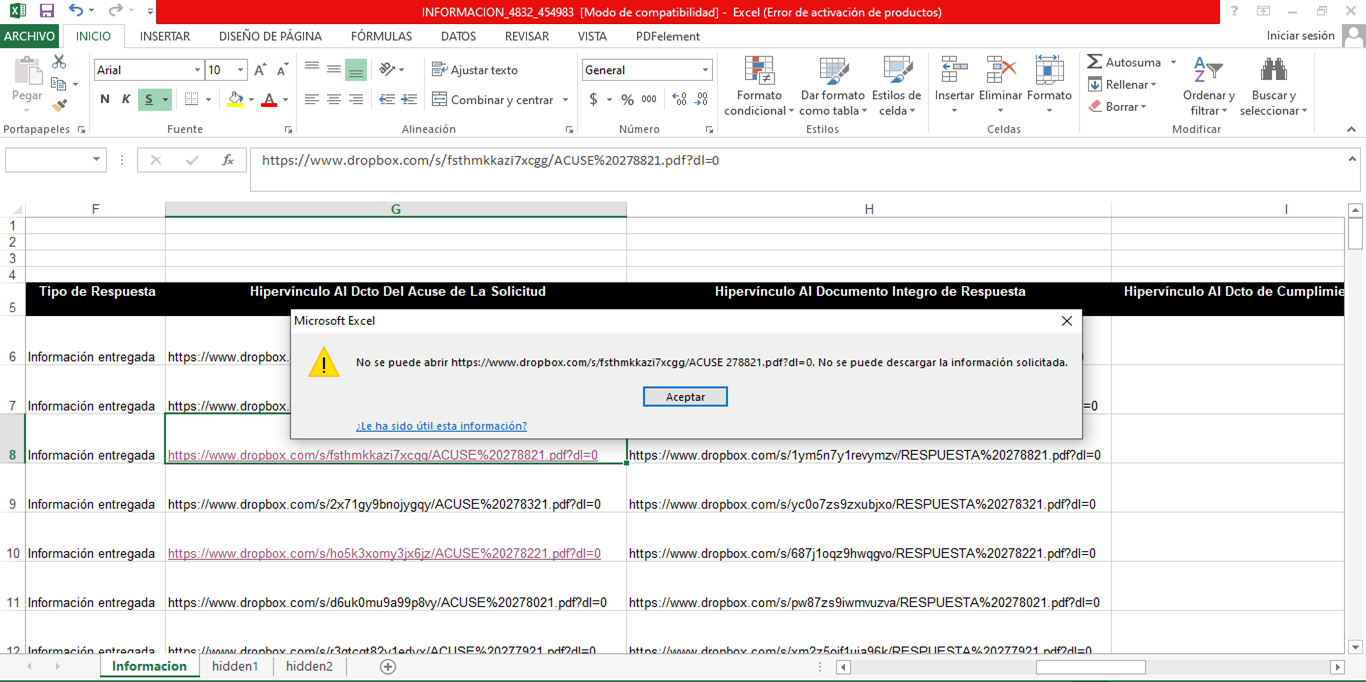The height and width of the screenshot is (682, 1366).
Task: Open Combinar y centrar dropdown arrow
Action: (566, 99)
